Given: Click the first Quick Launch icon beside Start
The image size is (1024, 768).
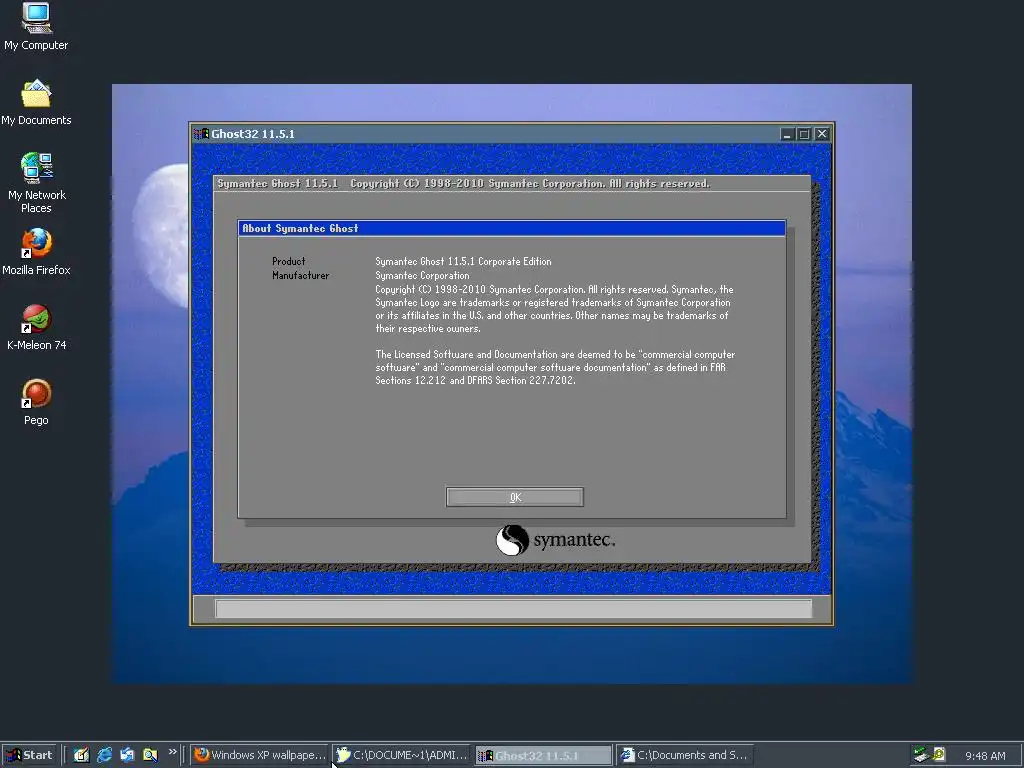Looking at the screenshot, I should point(81,755).
